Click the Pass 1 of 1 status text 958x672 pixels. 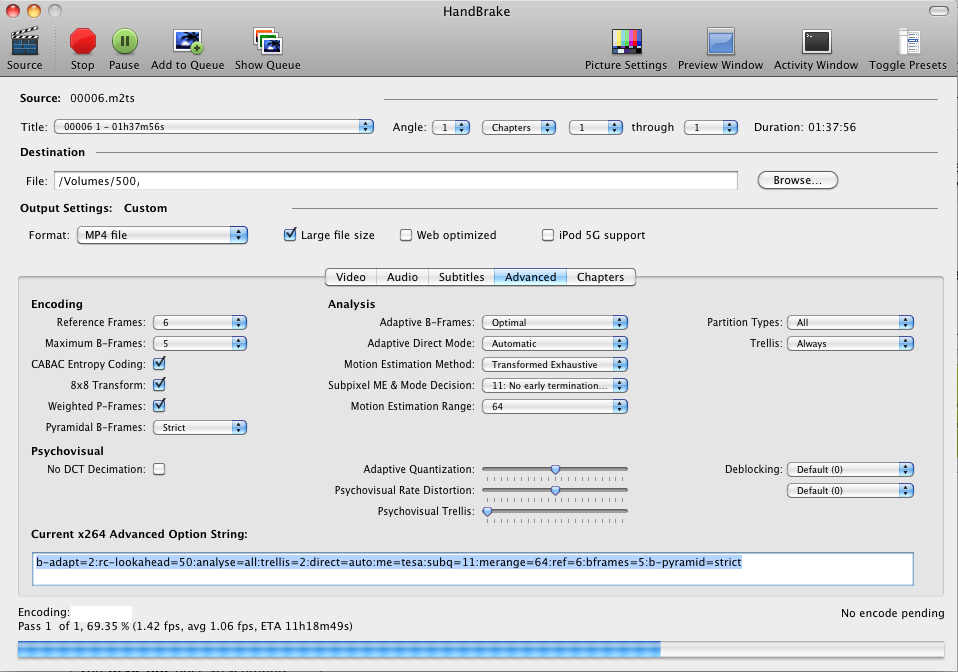coord(185,626)
